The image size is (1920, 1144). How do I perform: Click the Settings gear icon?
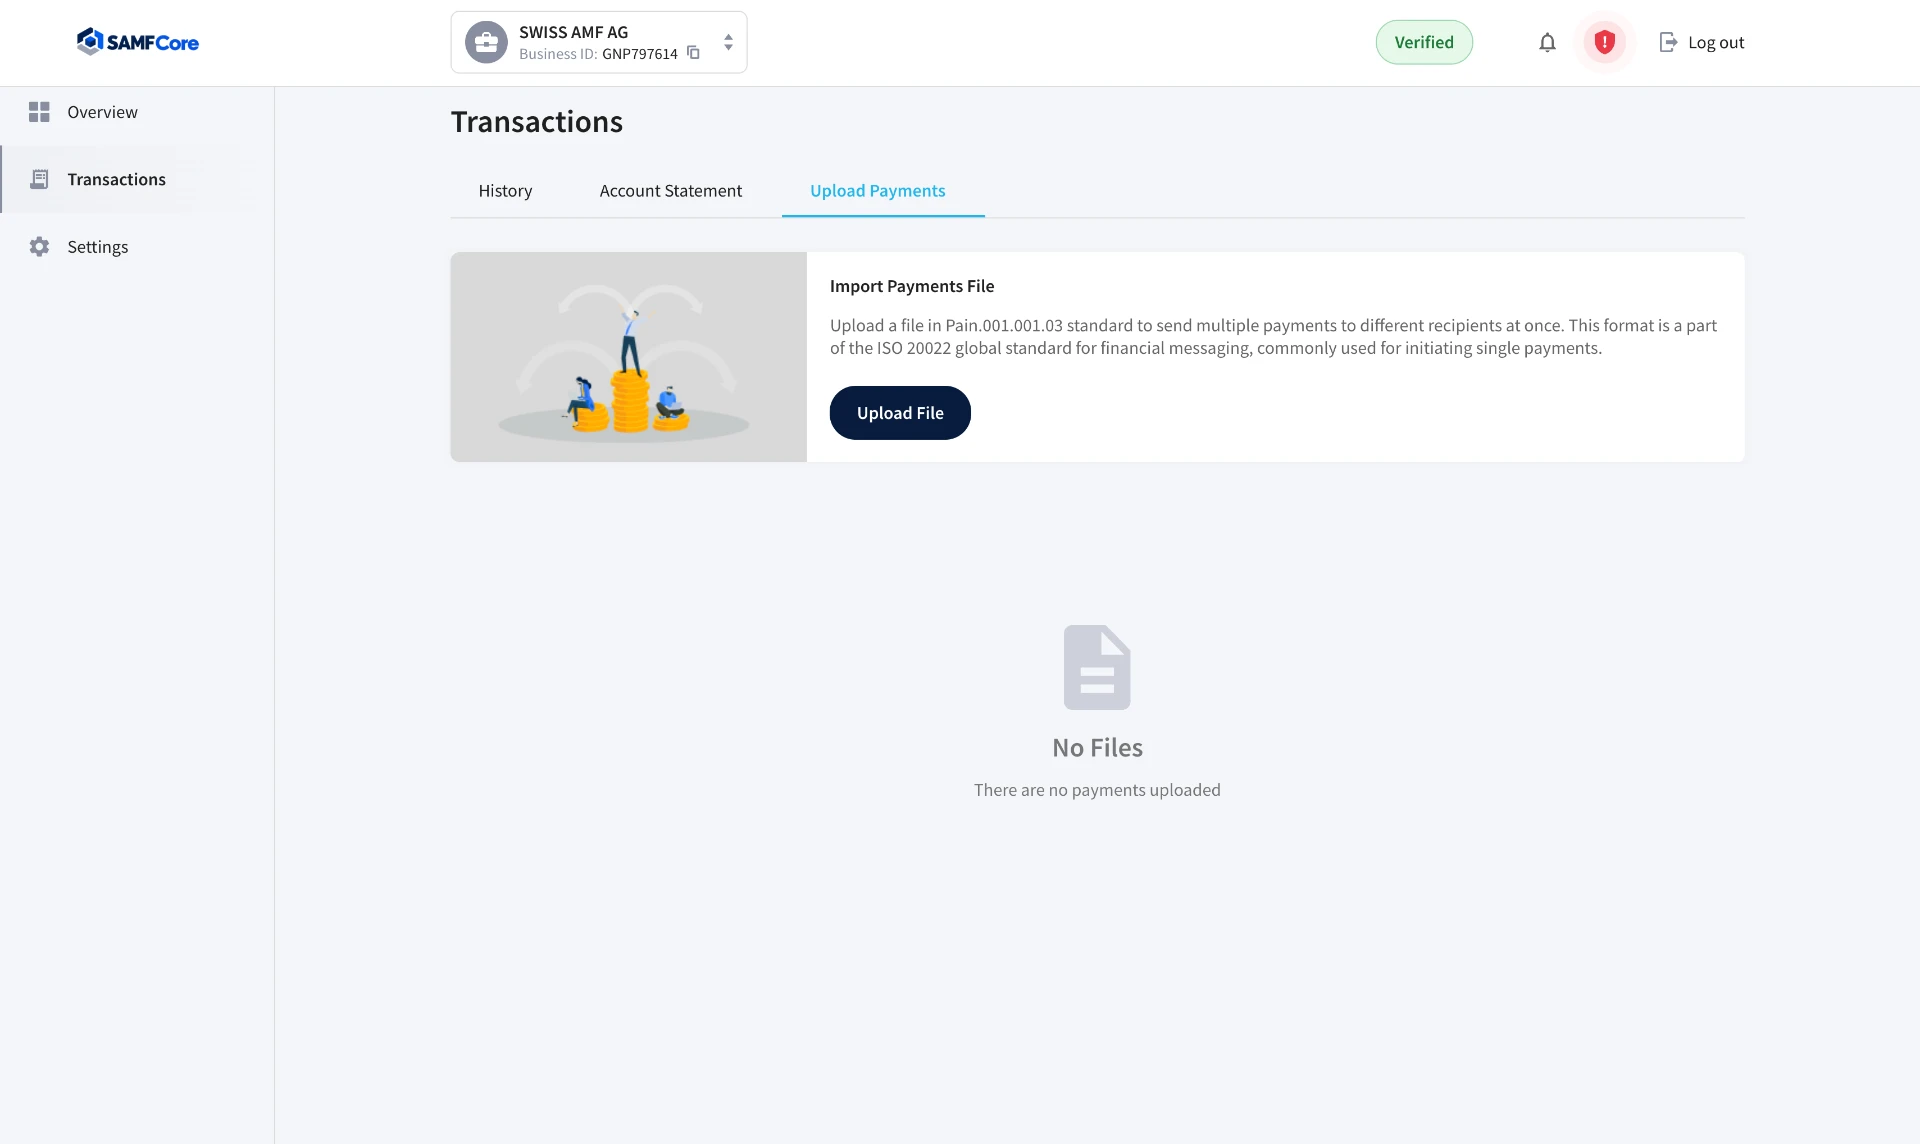(x=39, y=246)
